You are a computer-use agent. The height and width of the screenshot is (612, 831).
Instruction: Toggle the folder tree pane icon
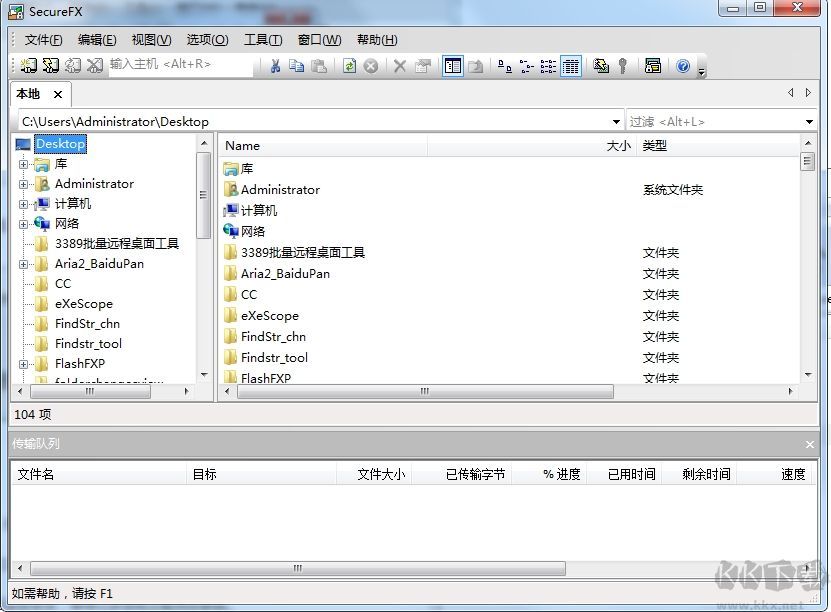tap(453, 66)
